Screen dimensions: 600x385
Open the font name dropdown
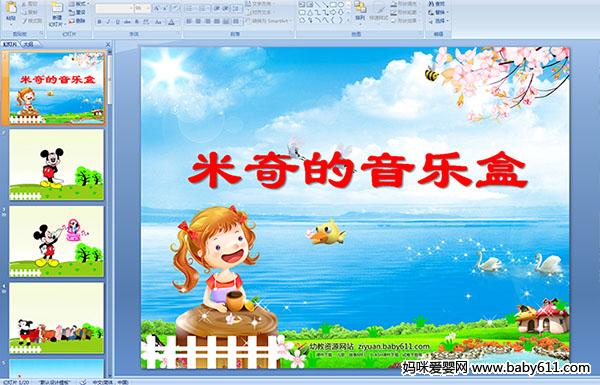[x=131, y=8]
